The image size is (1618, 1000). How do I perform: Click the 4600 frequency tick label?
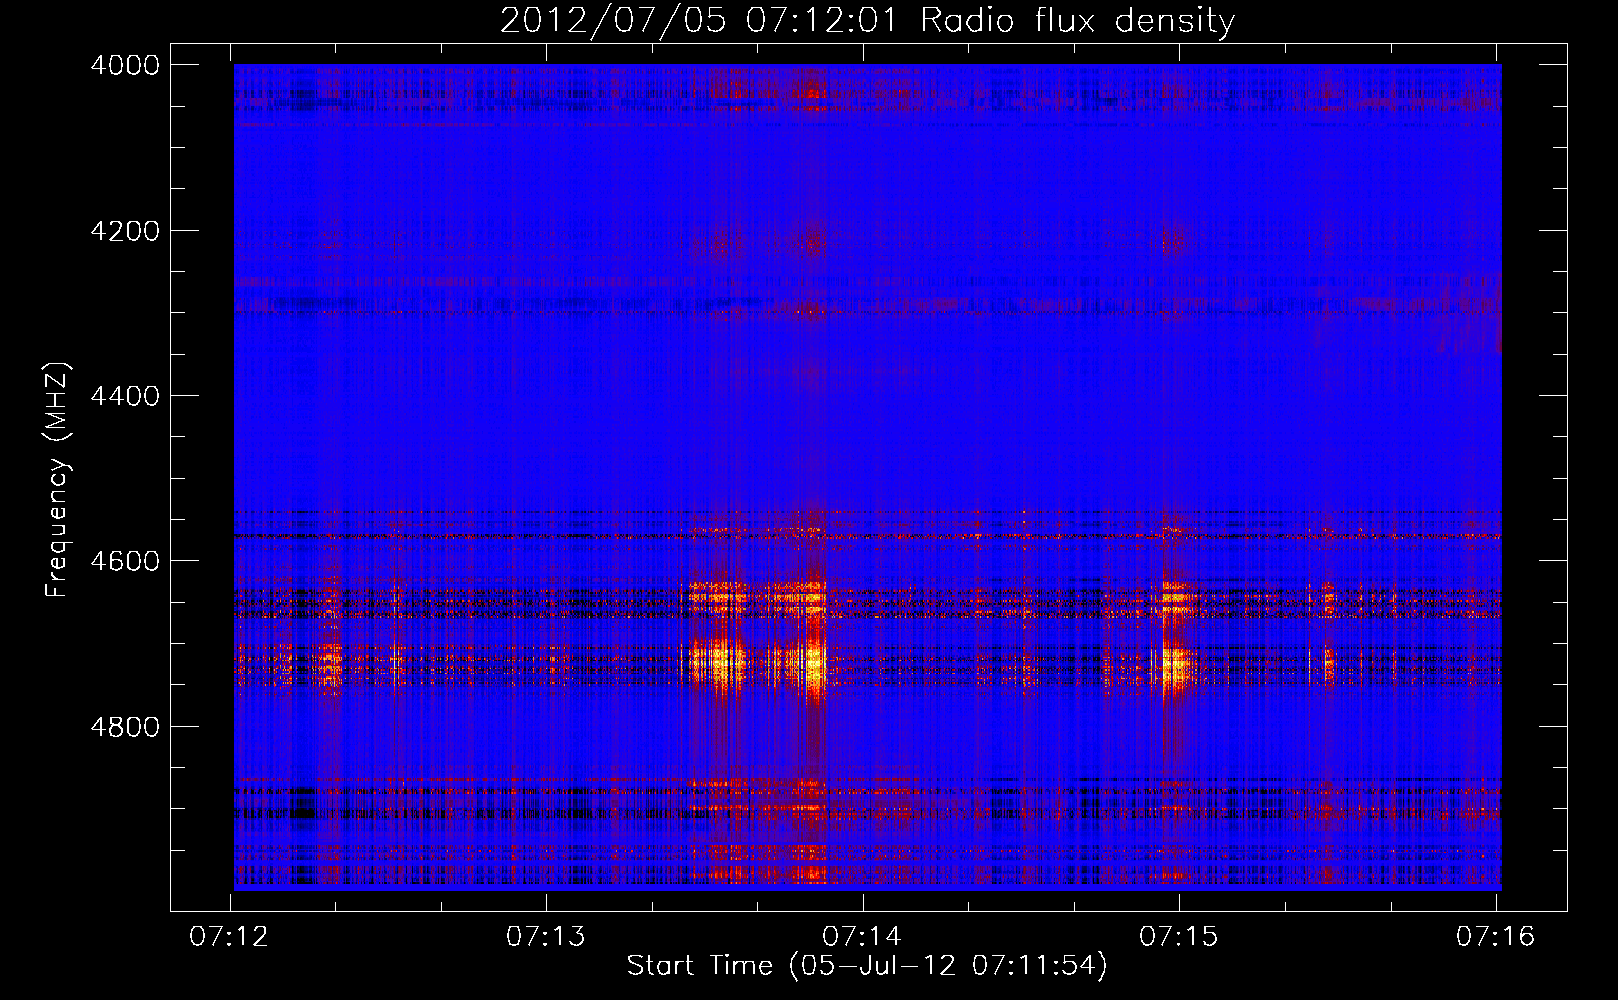click(x=125, y=561)
